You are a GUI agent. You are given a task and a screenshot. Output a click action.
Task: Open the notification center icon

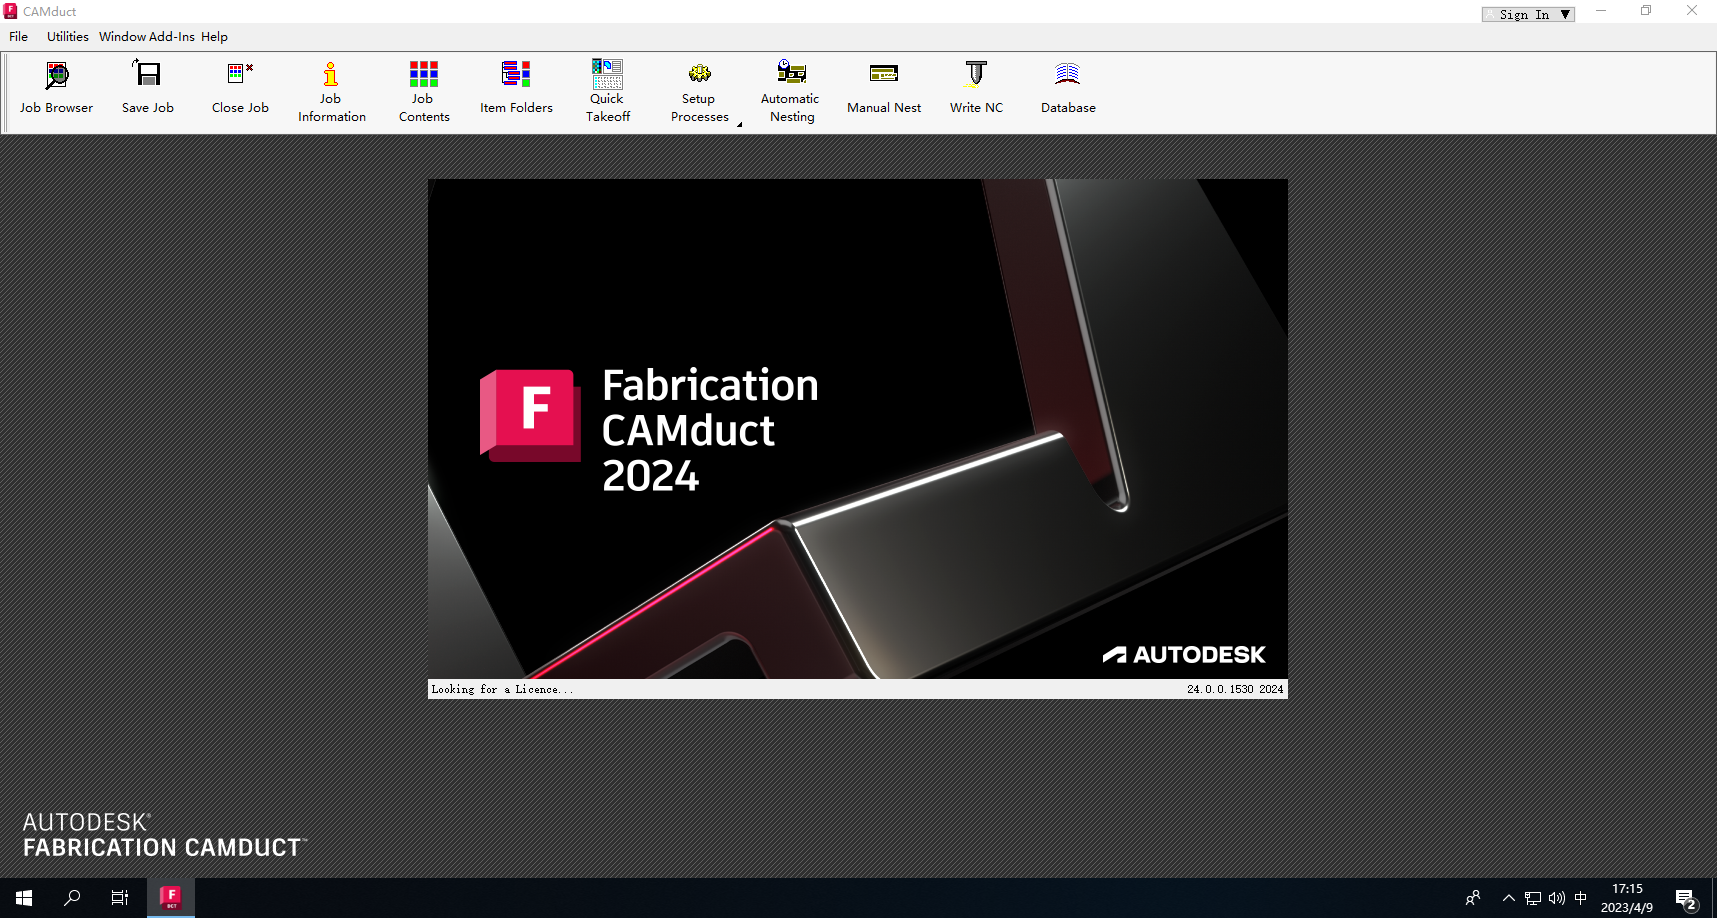click(x=1686, y=898)
